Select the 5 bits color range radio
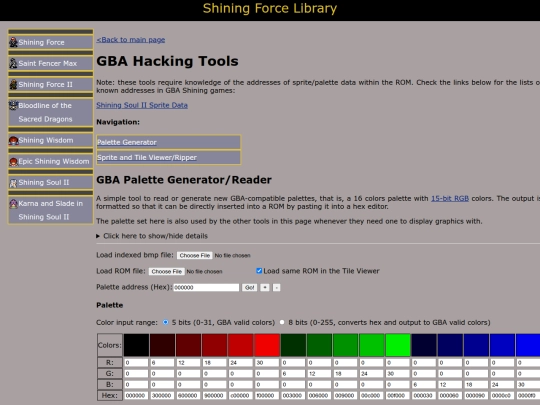This screenshot has height=405, width=540. pos(166,322)
